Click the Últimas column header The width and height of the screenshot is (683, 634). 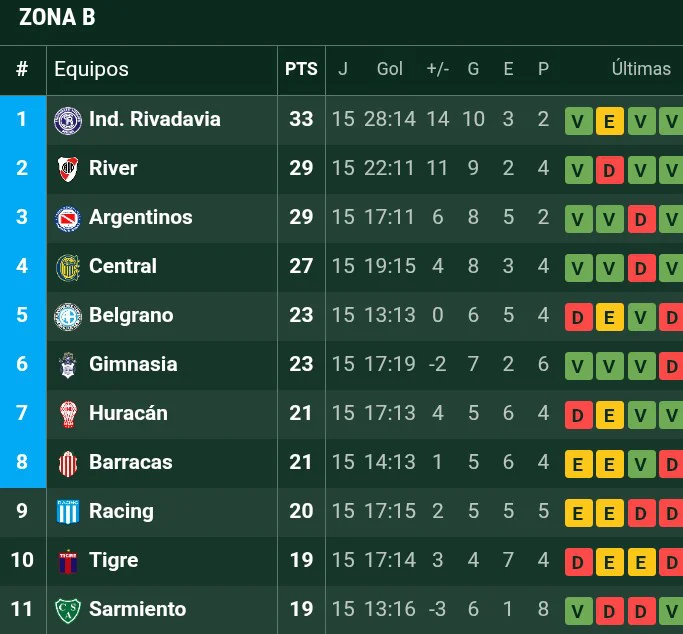click(641, 69)
